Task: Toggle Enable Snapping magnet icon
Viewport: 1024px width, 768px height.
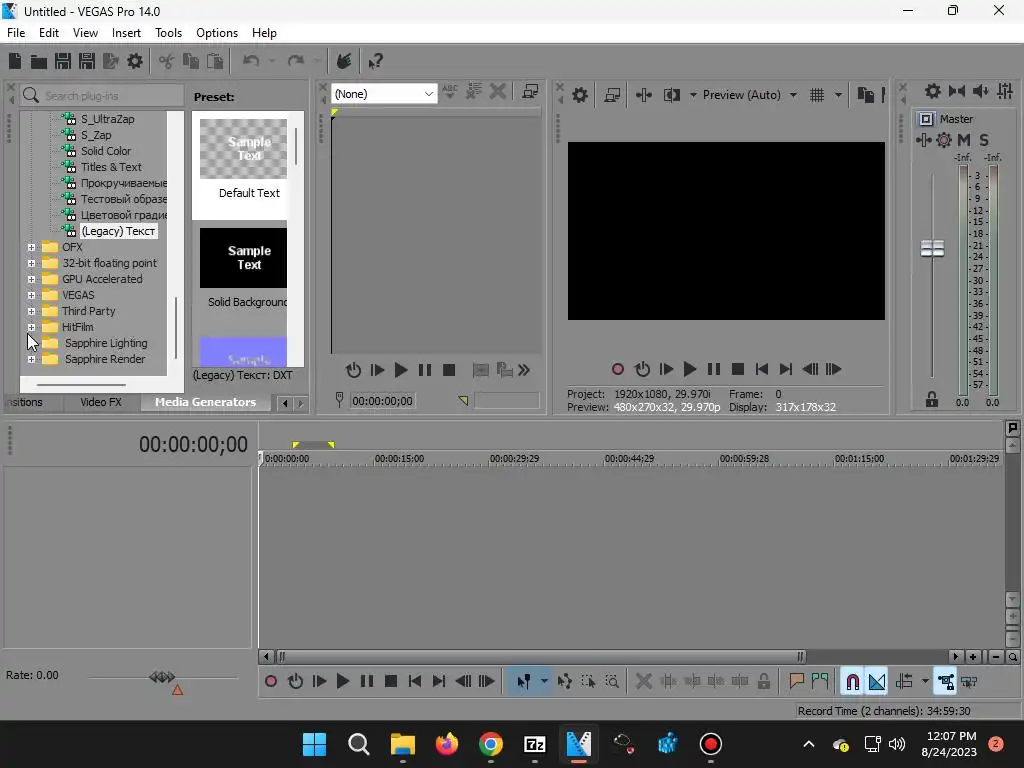Action: pyautogui.click(x=852, y=682)
